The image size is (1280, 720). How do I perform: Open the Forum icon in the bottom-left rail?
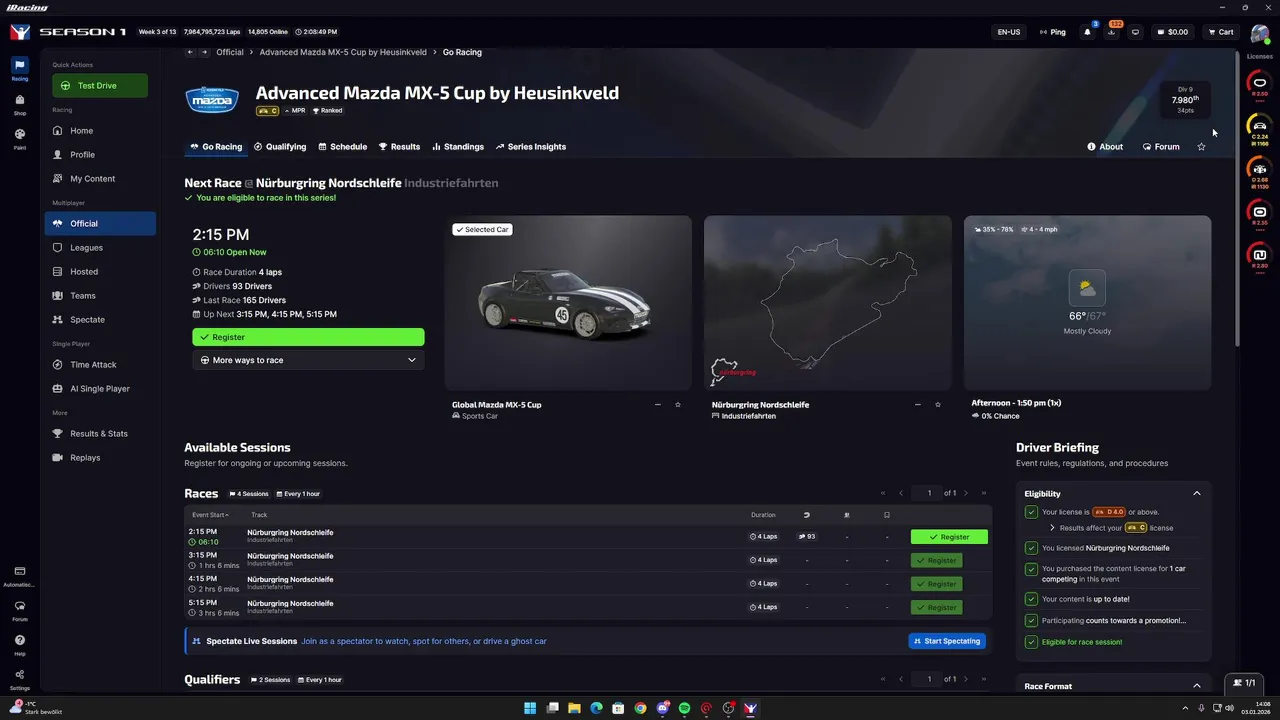tap(19, 610)
